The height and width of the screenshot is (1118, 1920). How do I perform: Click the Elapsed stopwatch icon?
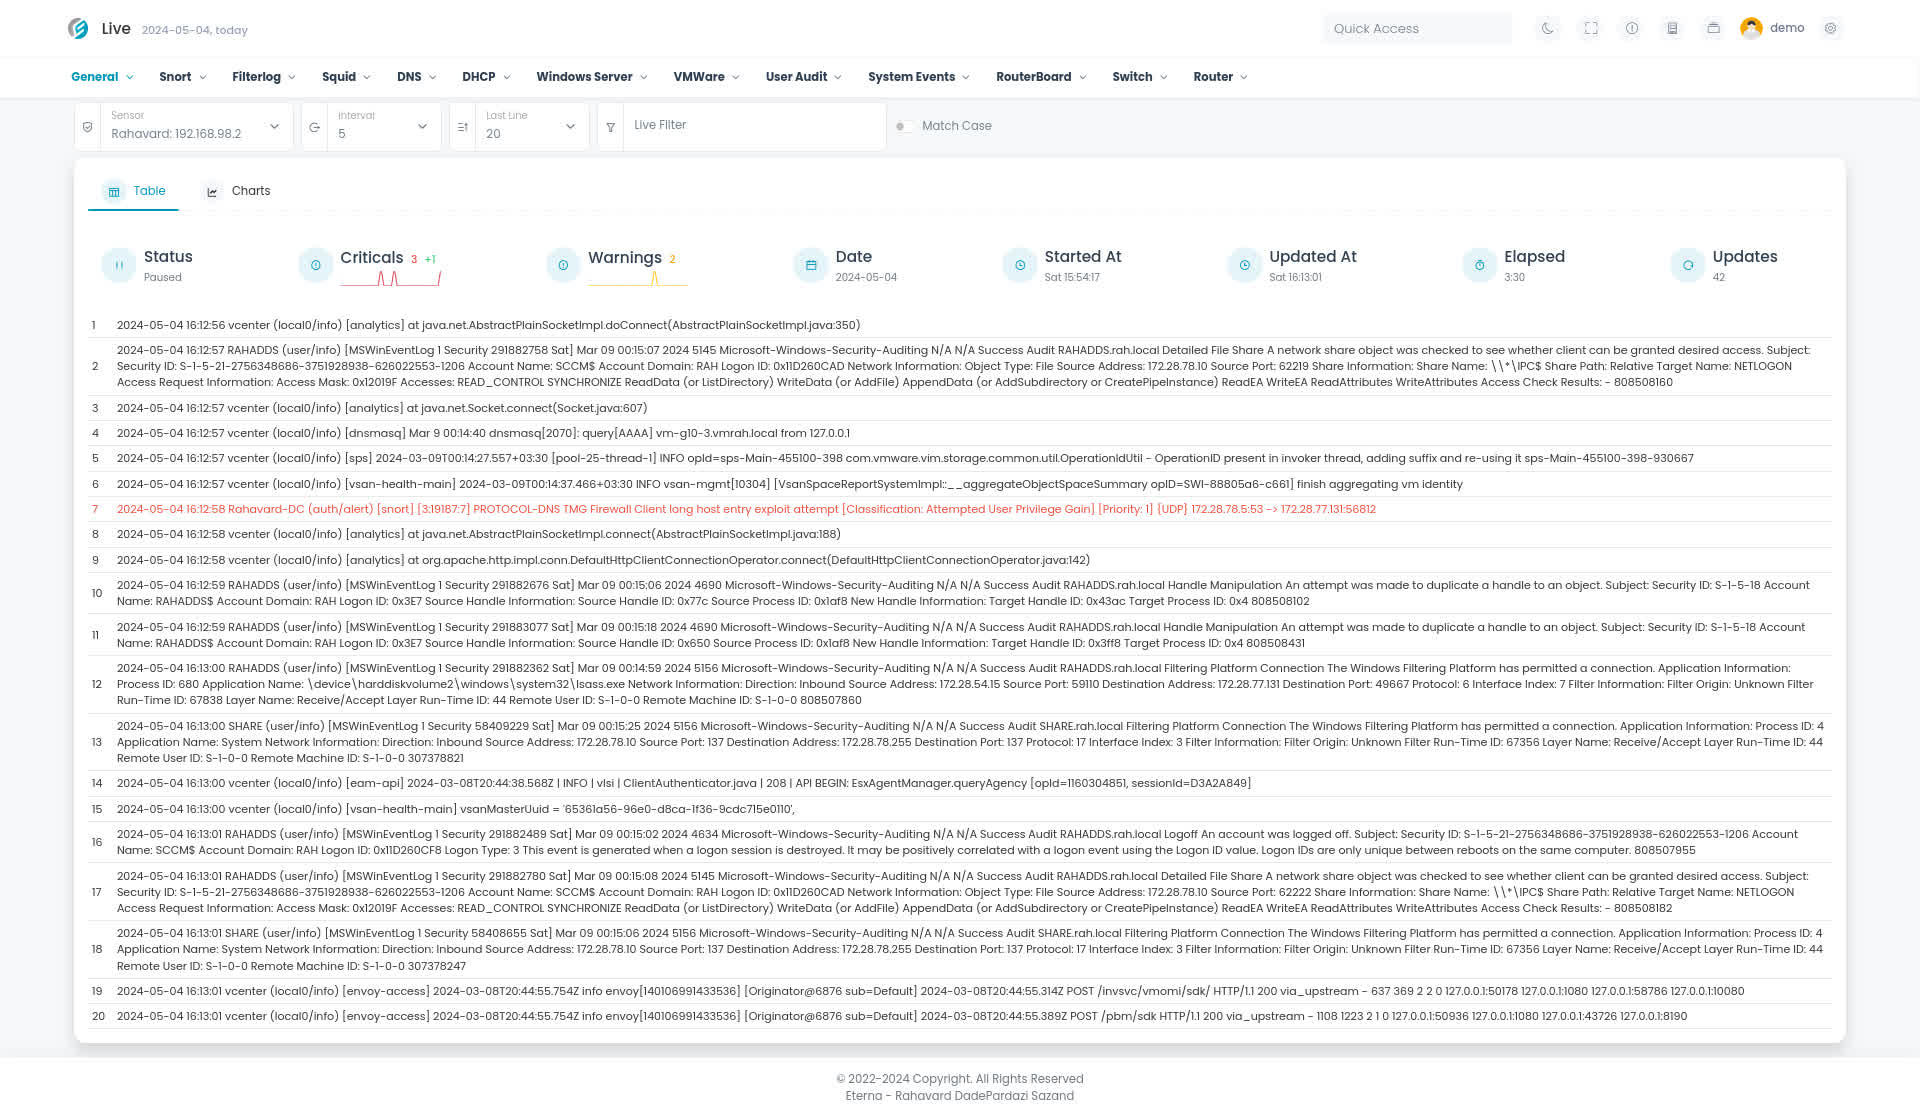1480,265
